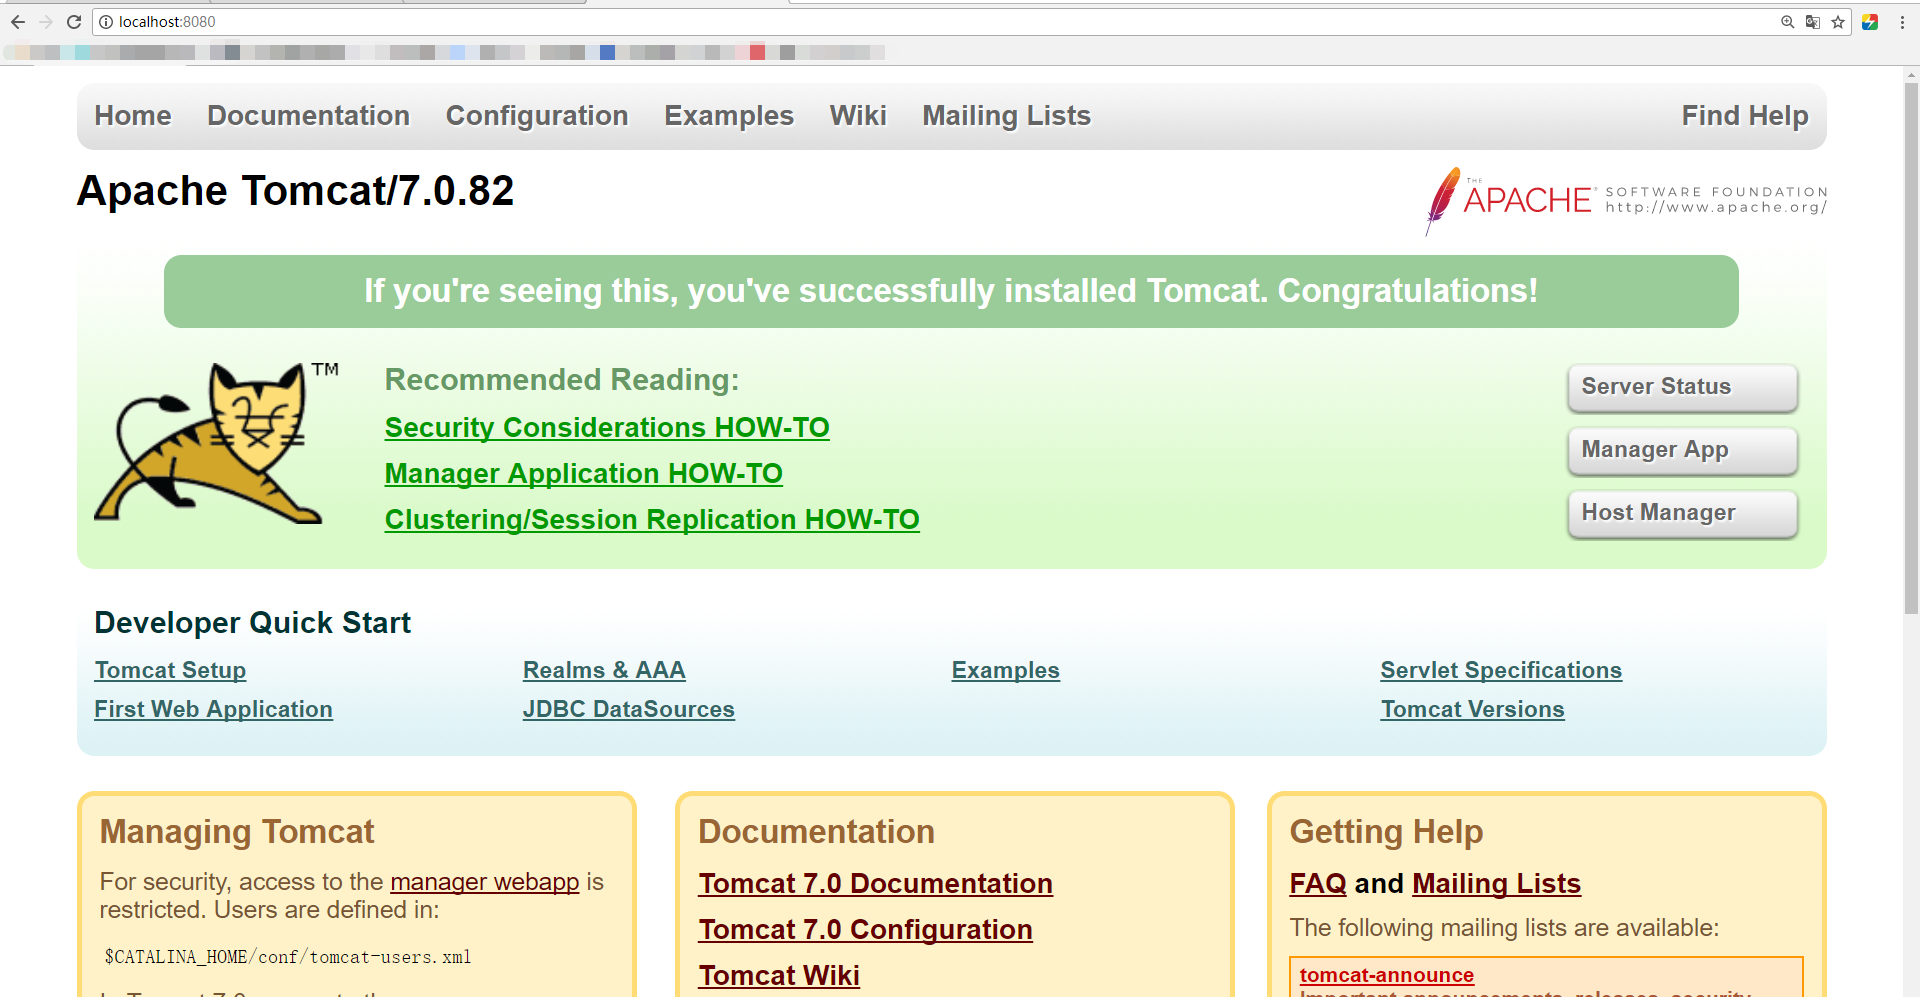Follow the manager webapp link

pyautogui.click(x=485, y=882)
